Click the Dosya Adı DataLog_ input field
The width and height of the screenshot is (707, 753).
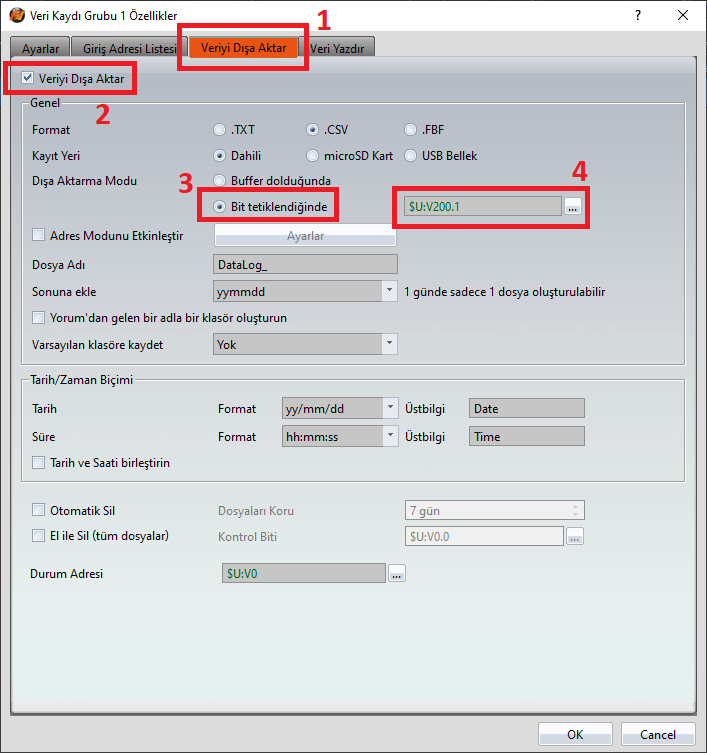click(306, 264)
